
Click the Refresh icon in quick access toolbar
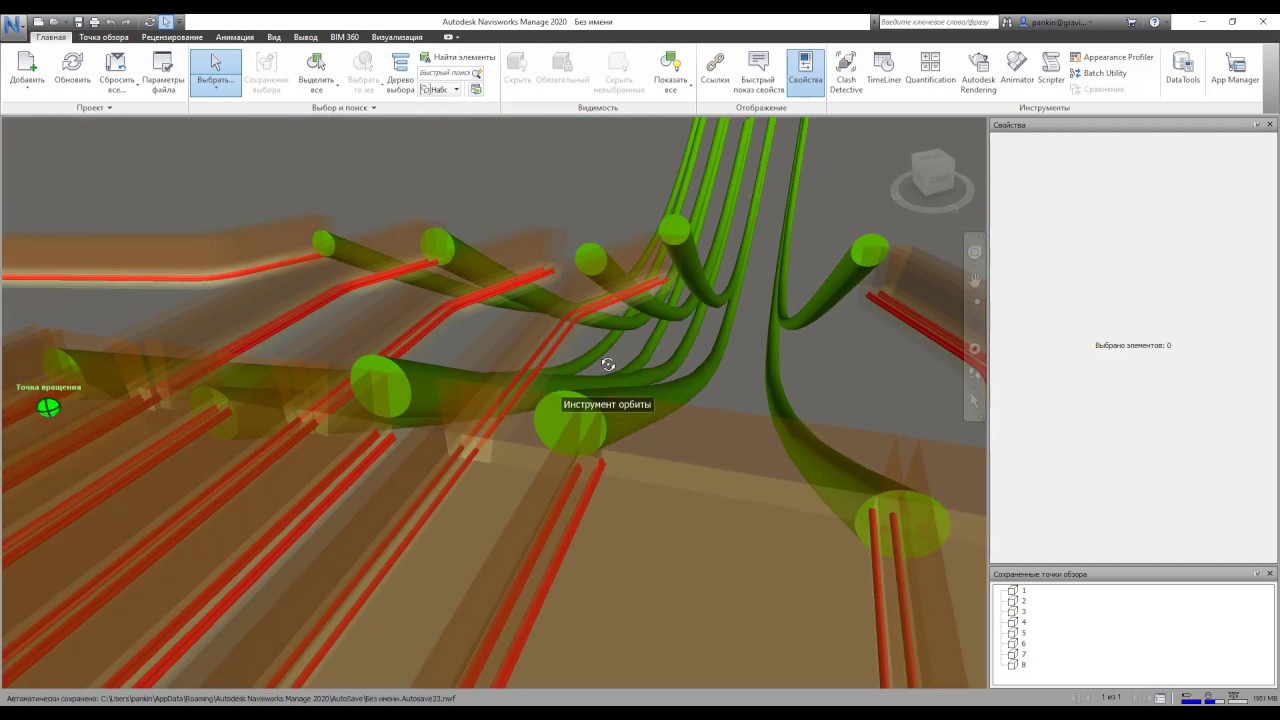click(150, 22)
